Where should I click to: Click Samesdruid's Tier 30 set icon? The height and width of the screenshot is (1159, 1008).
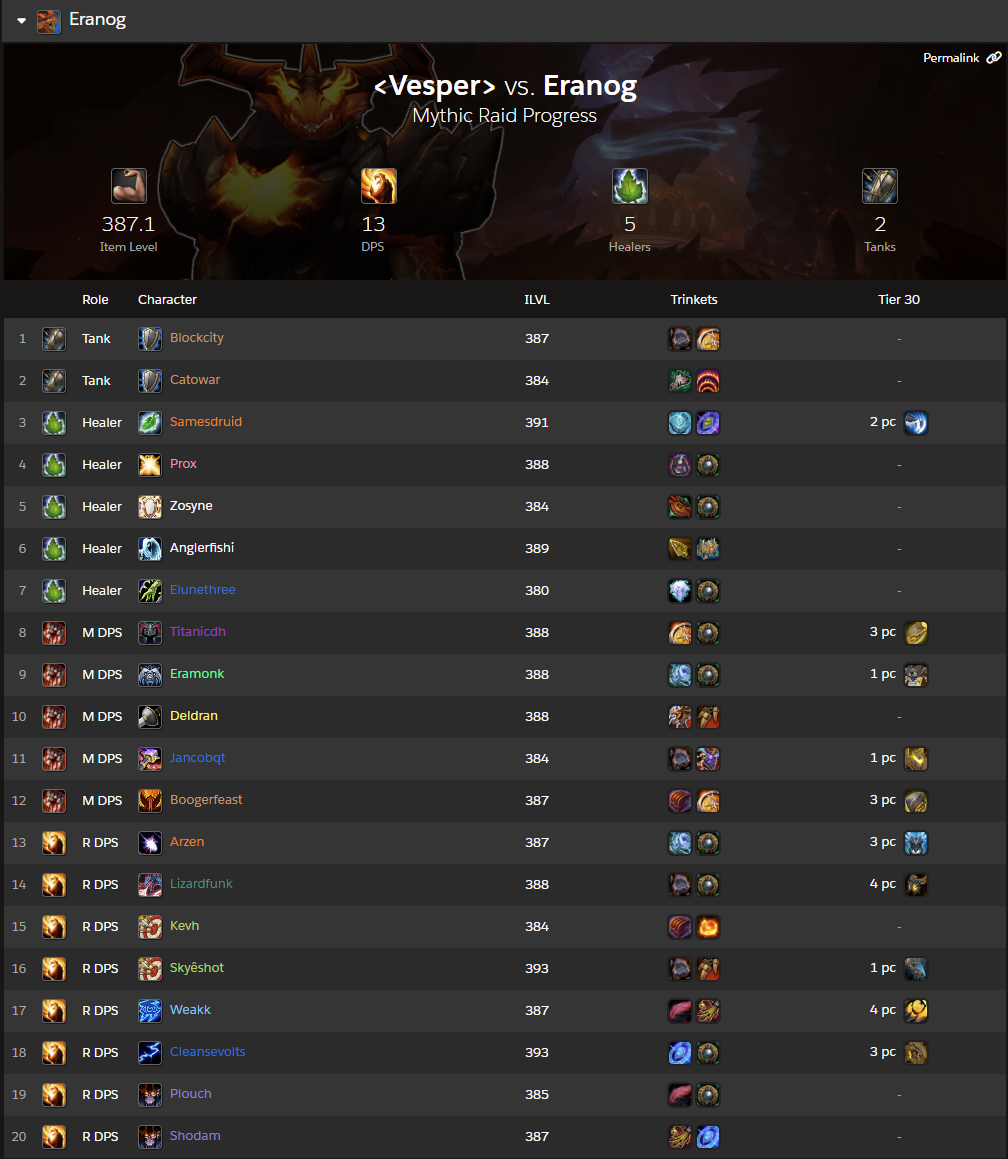coord(916,423)
